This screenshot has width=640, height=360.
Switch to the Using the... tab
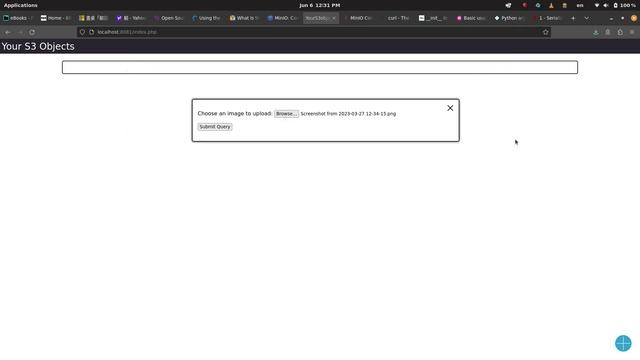[207, 18]
